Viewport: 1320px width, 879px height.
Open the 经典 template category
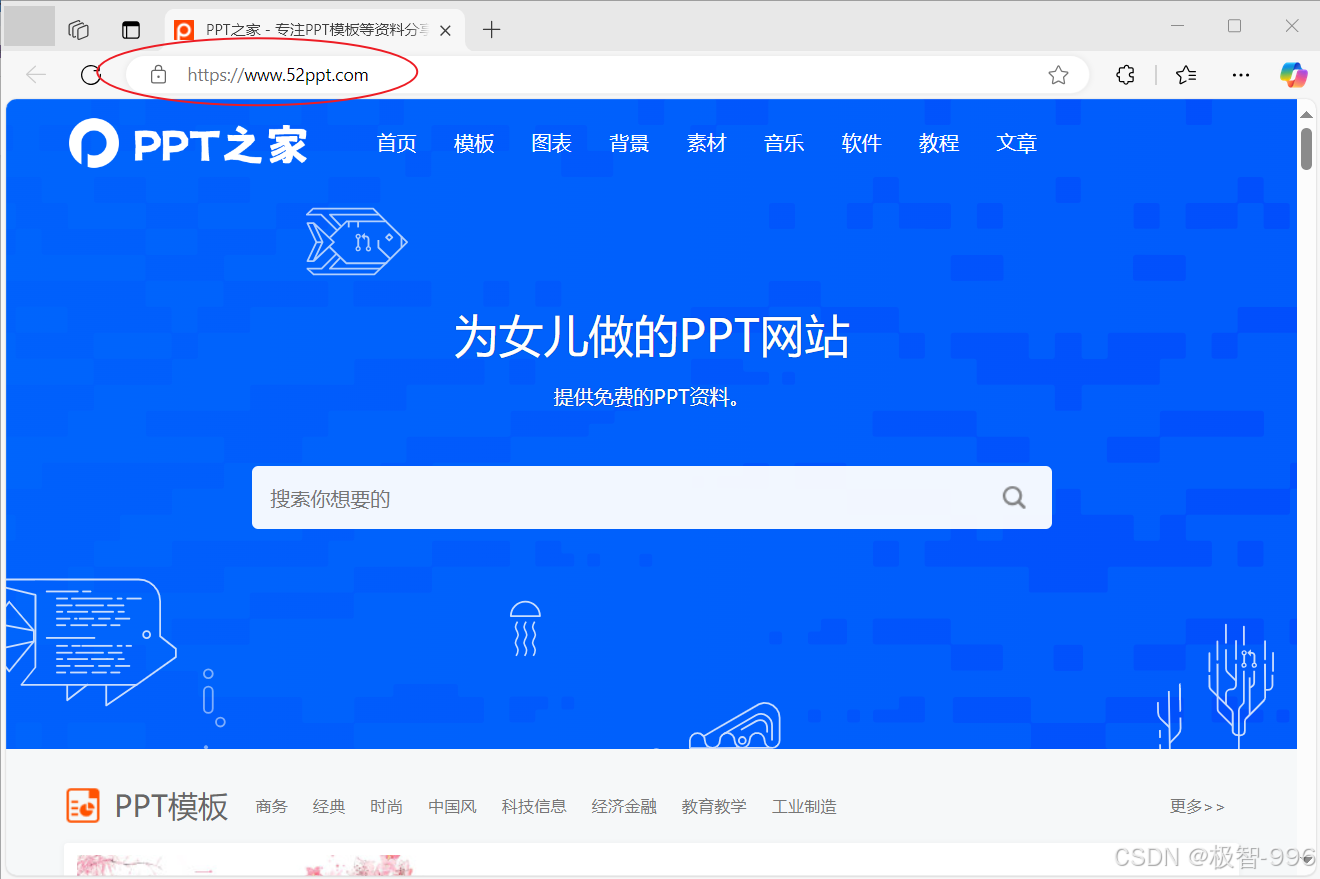click(329, 806)
